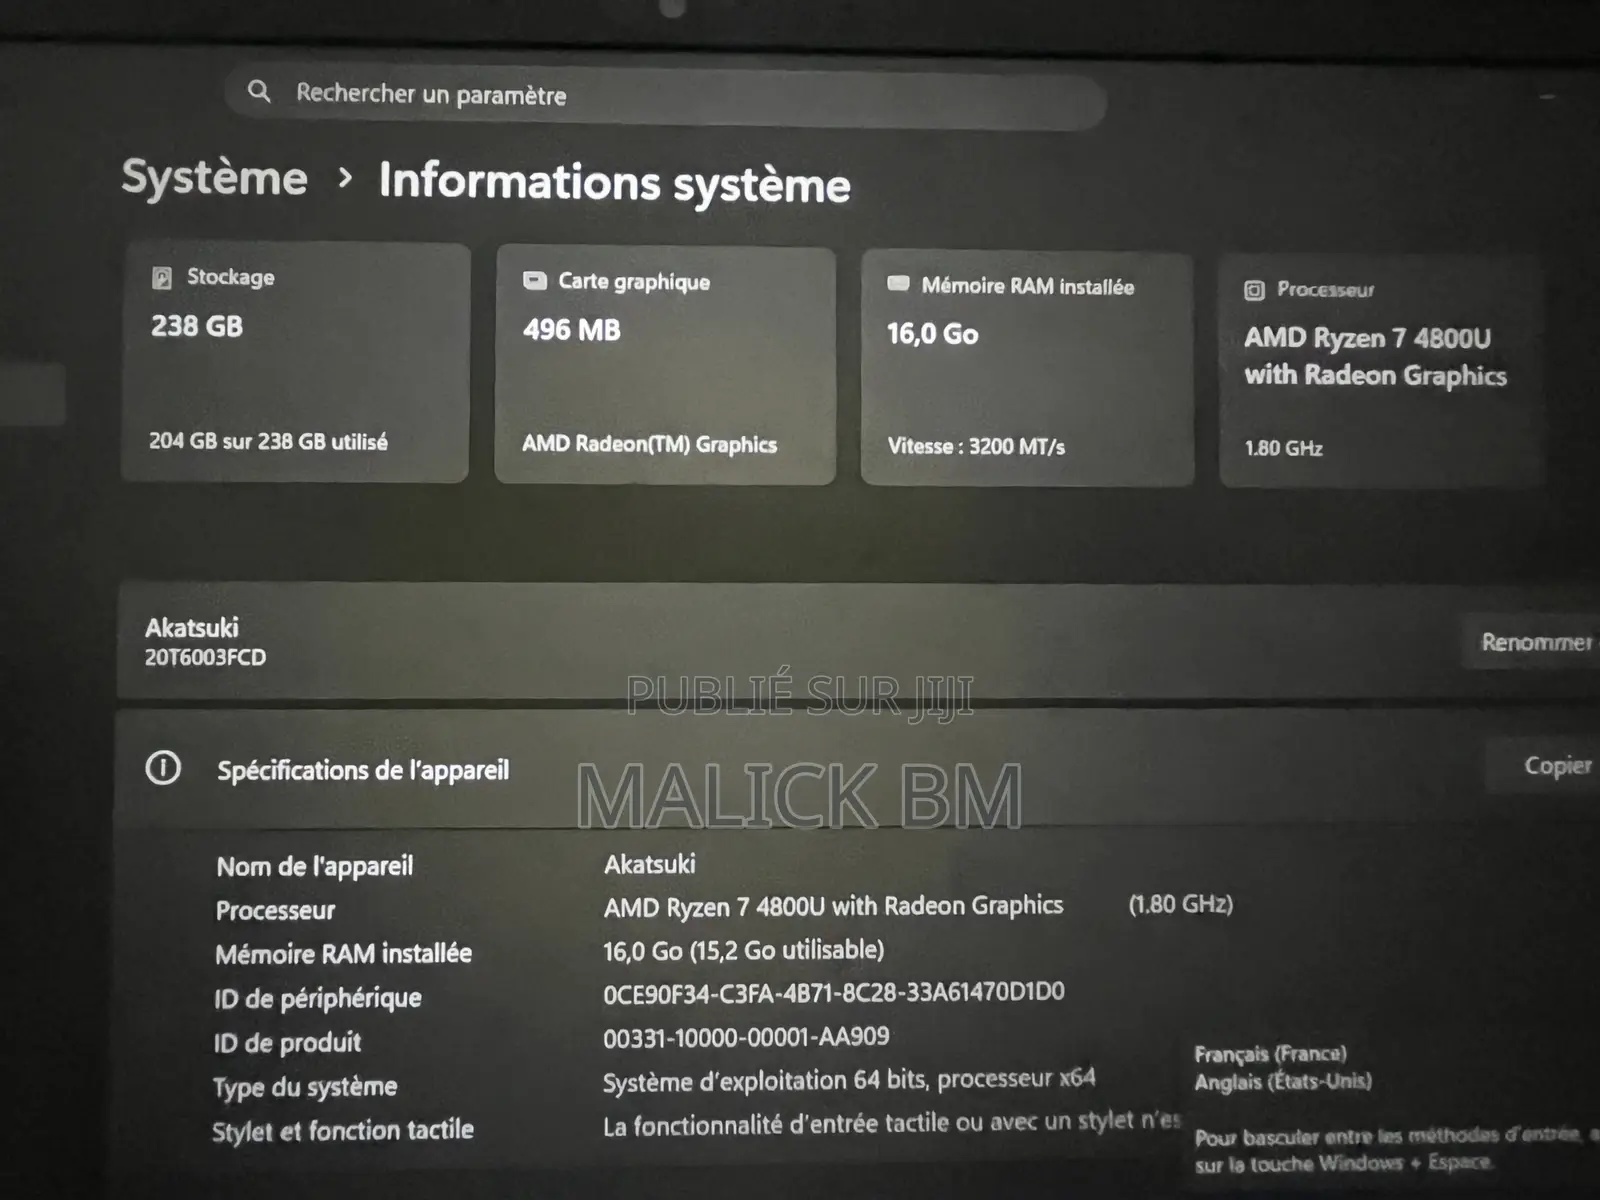Select the '1.80 GHz' text in Processeur card

(1283, 448)
